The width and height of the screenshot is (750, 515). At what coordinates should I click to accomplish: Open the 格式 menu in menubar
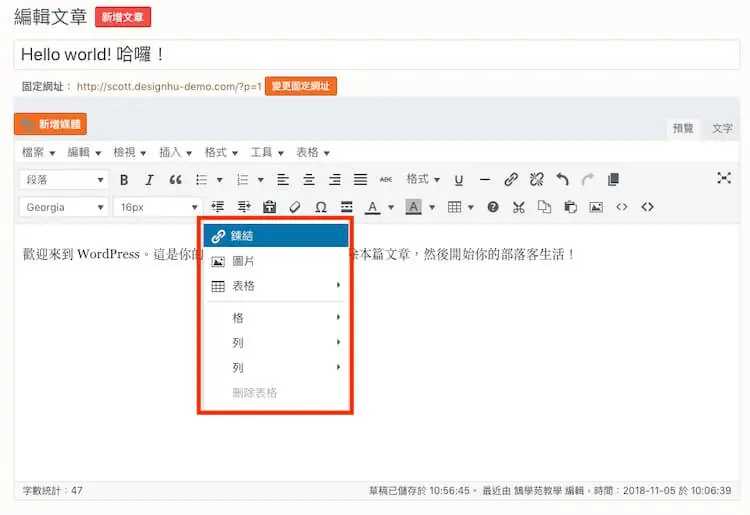221,153
